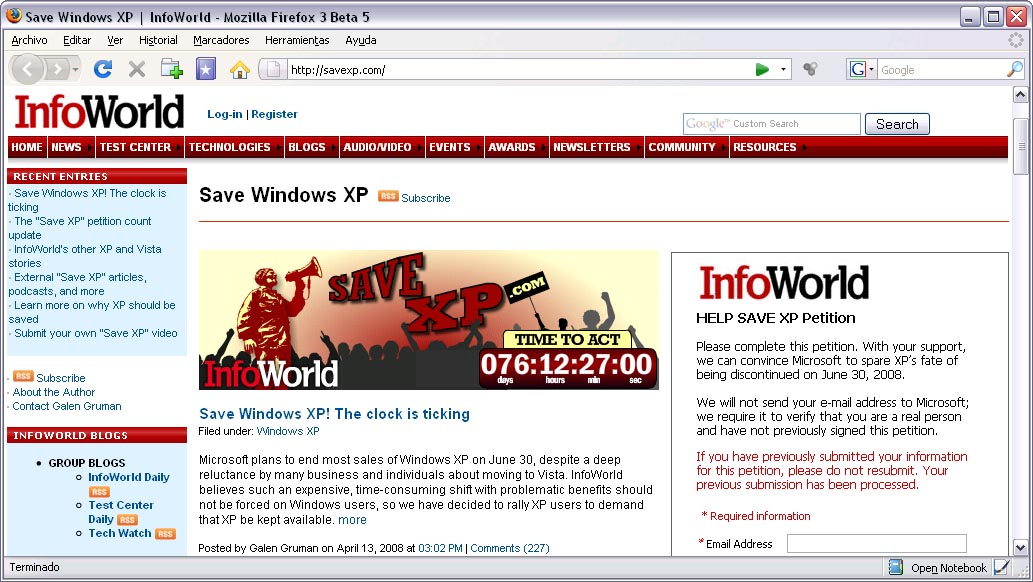The width and height of the screenshot is (1033, 582).
Task: Expand the EVENTS navigation menu
Action: pyautogui.click(x=455, y=147)
